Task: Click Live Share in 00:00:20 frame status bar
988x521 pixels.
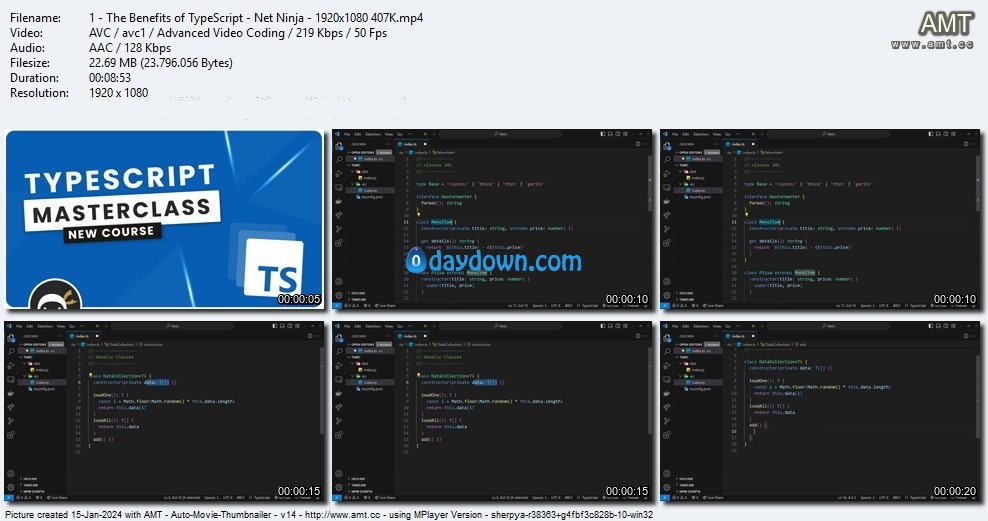Action: [713, 498]
